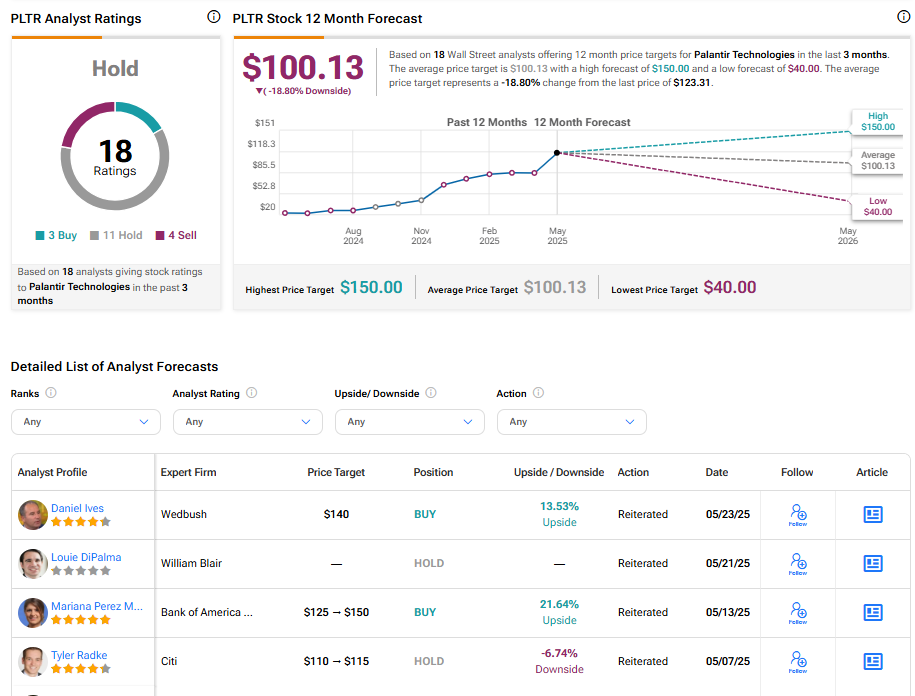Click 13.53% Upside cell

coord(559,514)
